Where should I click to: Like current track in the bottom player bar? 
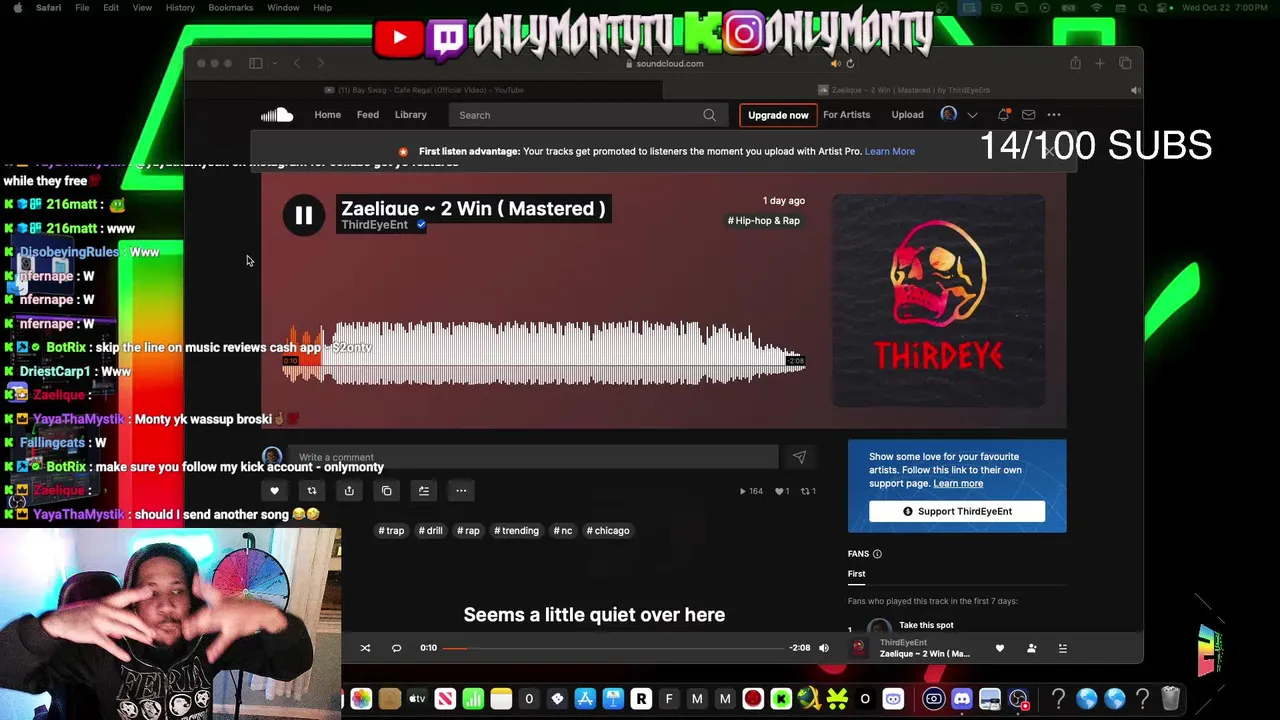(x=999, y=648)
